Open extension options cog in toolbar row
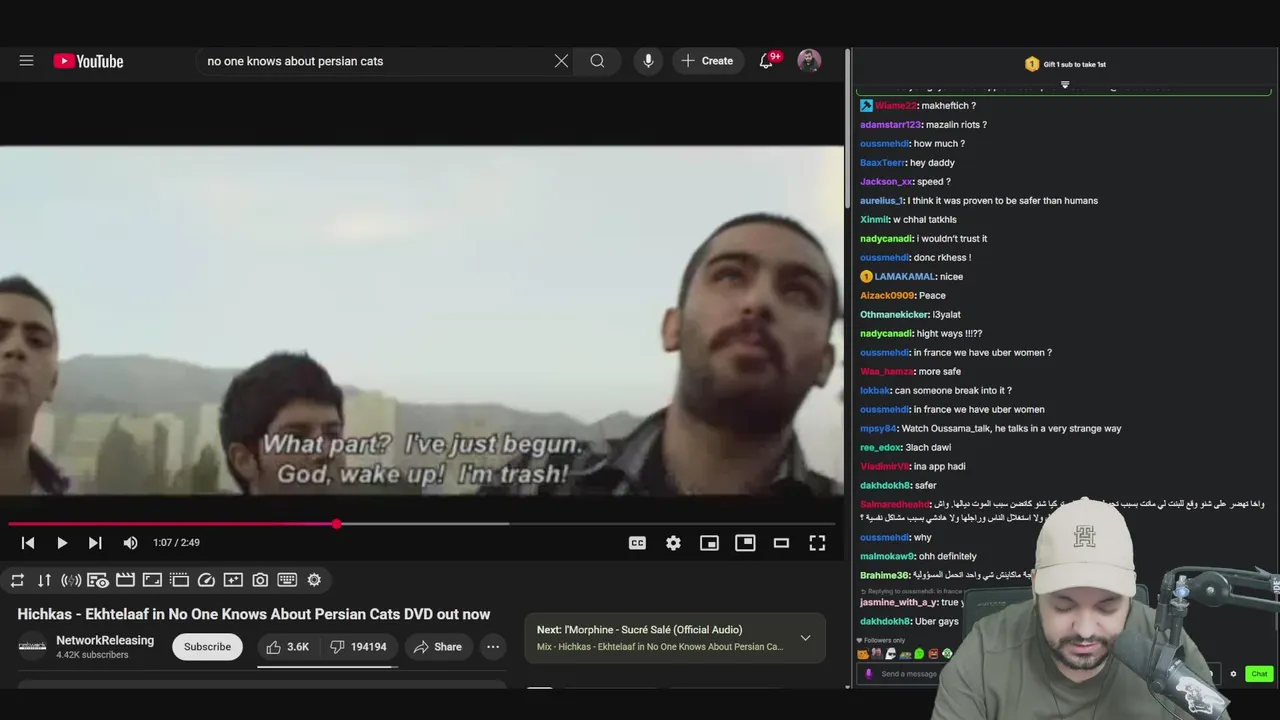Screen dimensions: 1280x720 coord(314,580)
